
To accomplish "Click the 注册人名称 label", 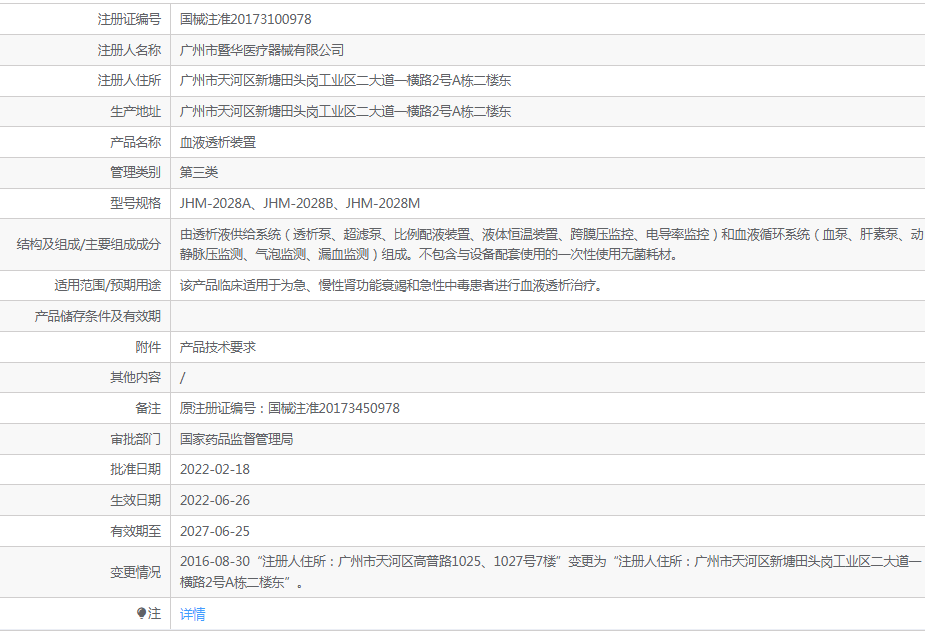I will click(129, 50).
